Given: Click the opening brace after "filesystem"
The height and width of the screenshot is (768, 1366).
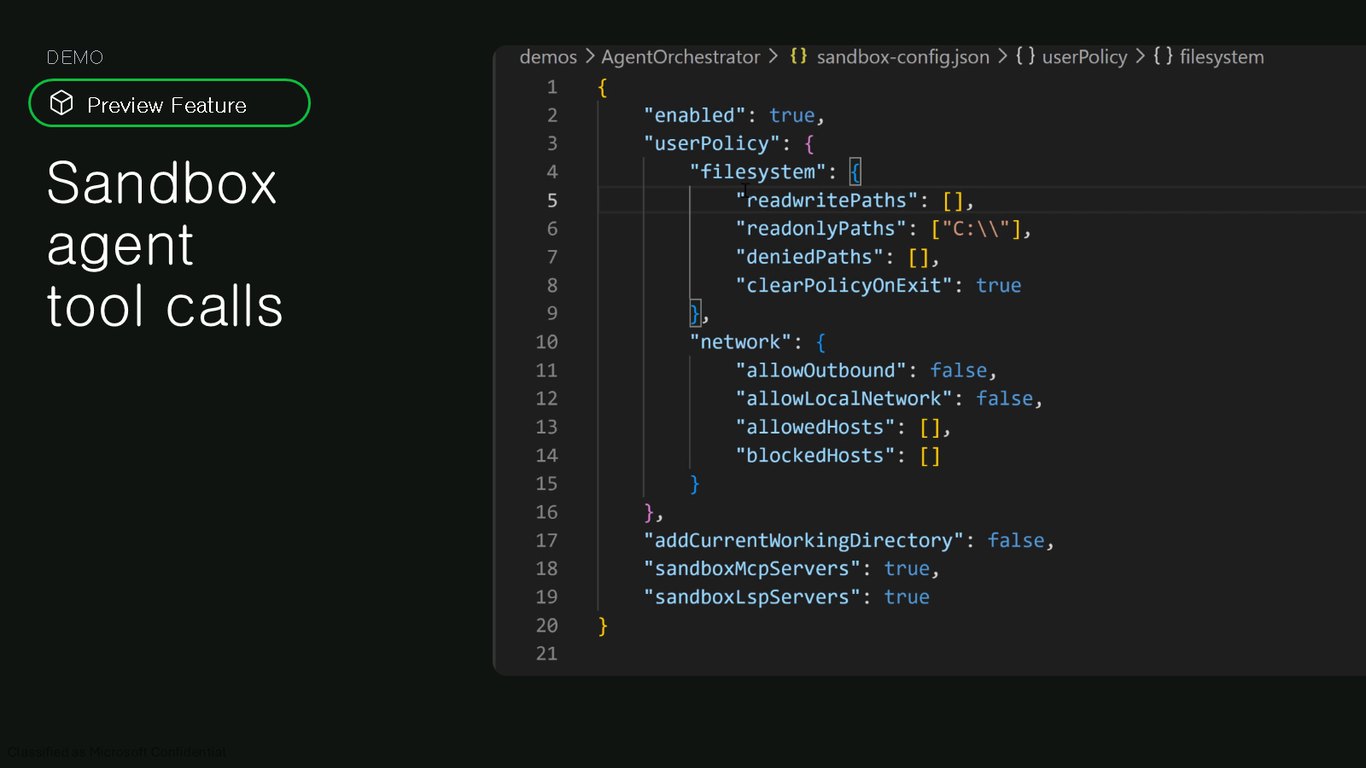Looking at the screenshot, I should point(855,172).
